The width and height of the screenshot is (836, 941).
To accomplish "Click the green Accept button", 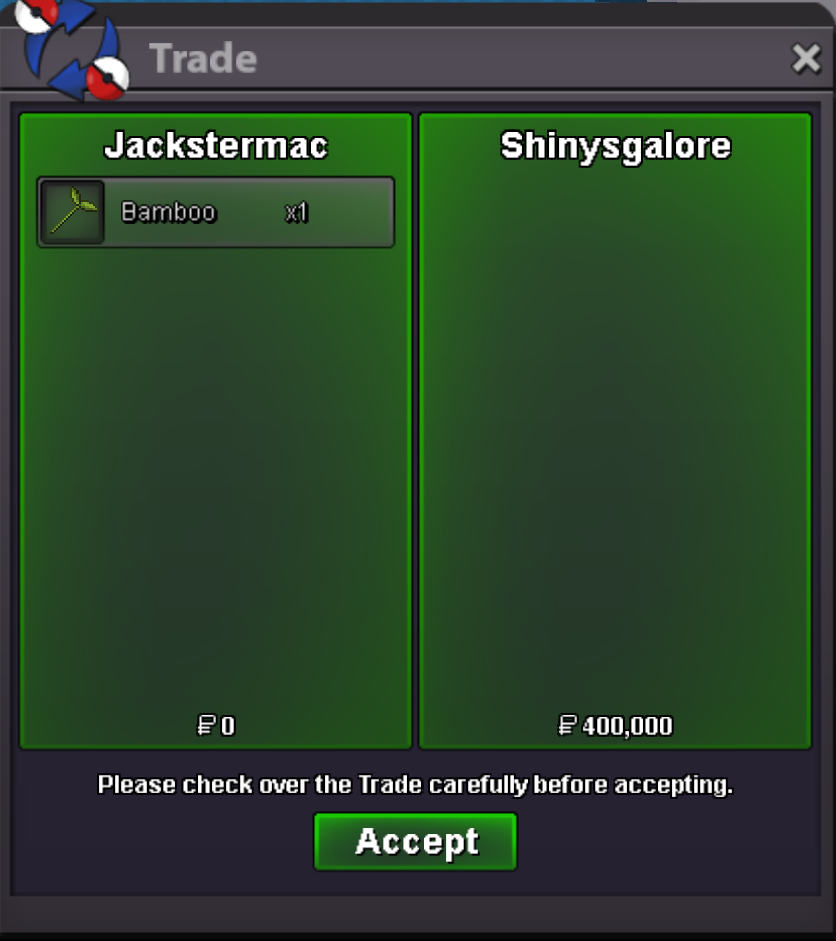I will (x=415, y=841).
